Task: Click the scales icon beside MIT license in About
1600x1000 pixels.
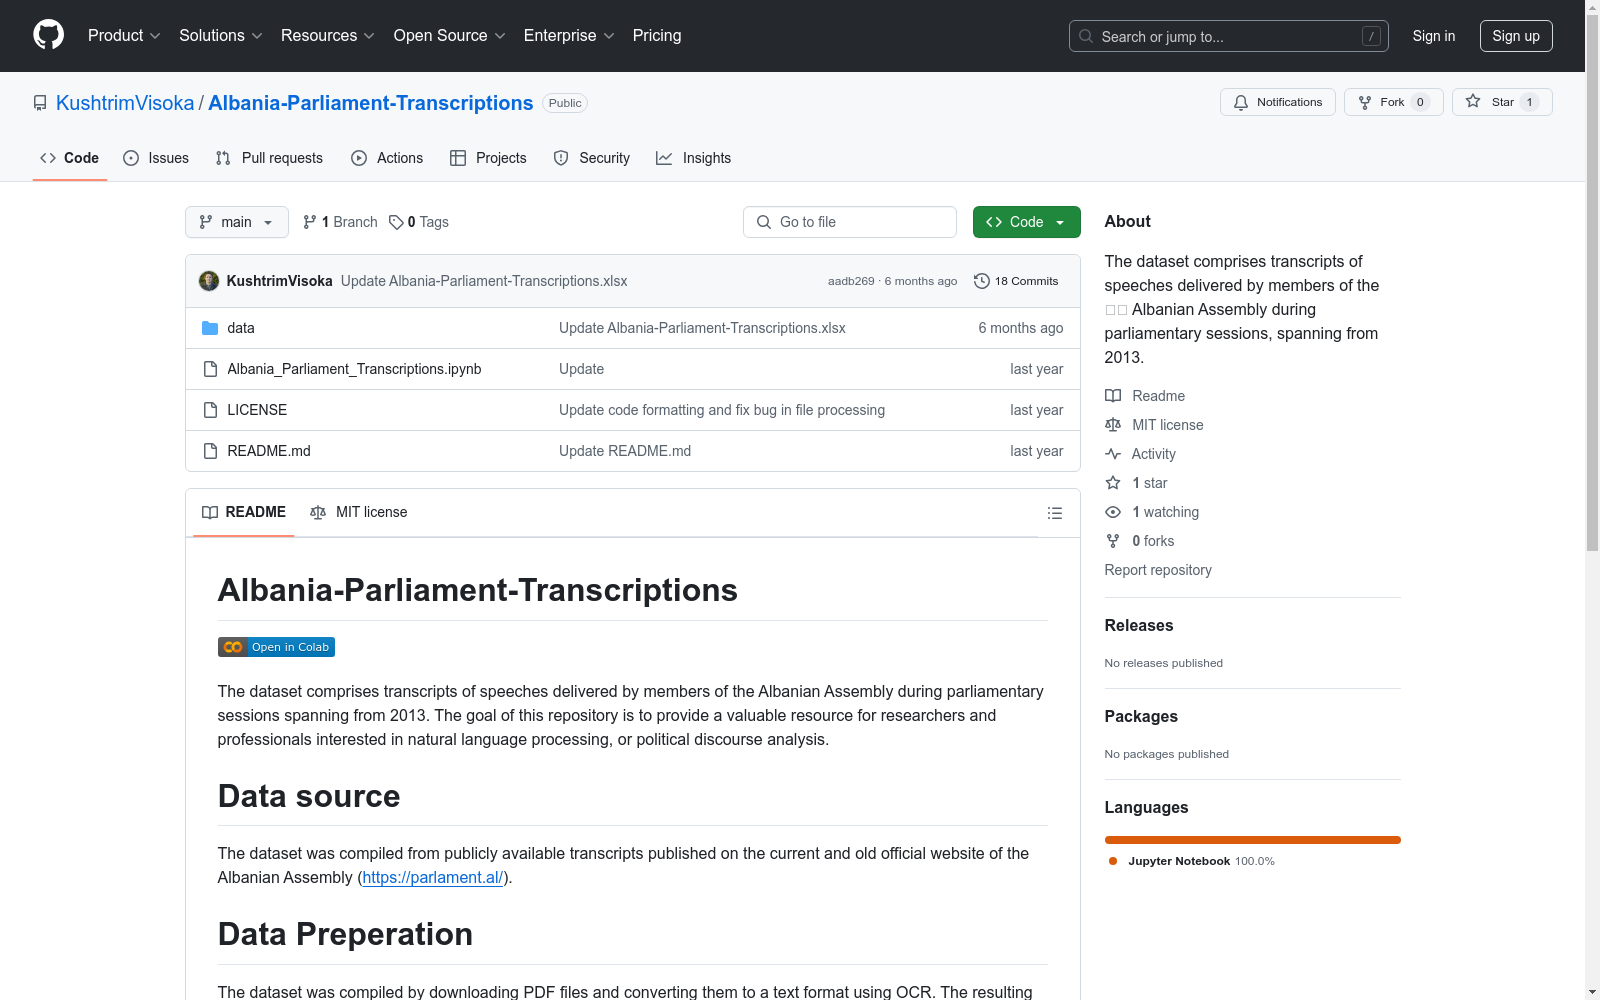Action: (x=1113, y=425)
